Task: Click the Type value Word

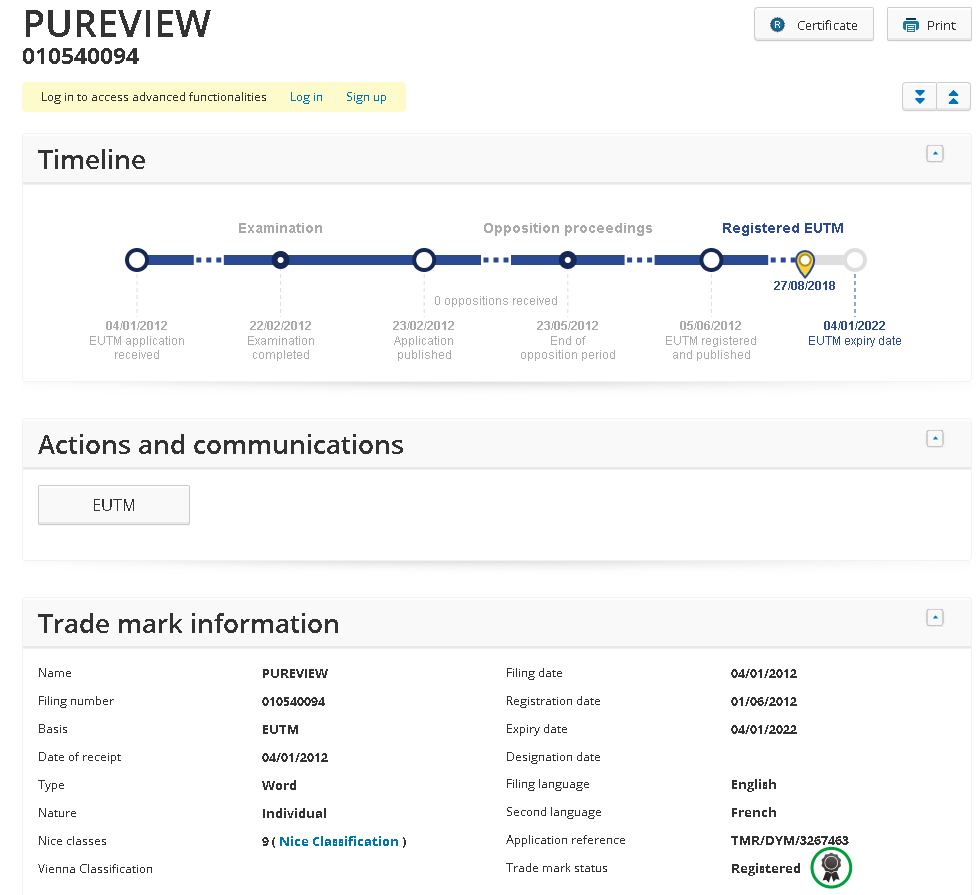Action: click(279, 785)
